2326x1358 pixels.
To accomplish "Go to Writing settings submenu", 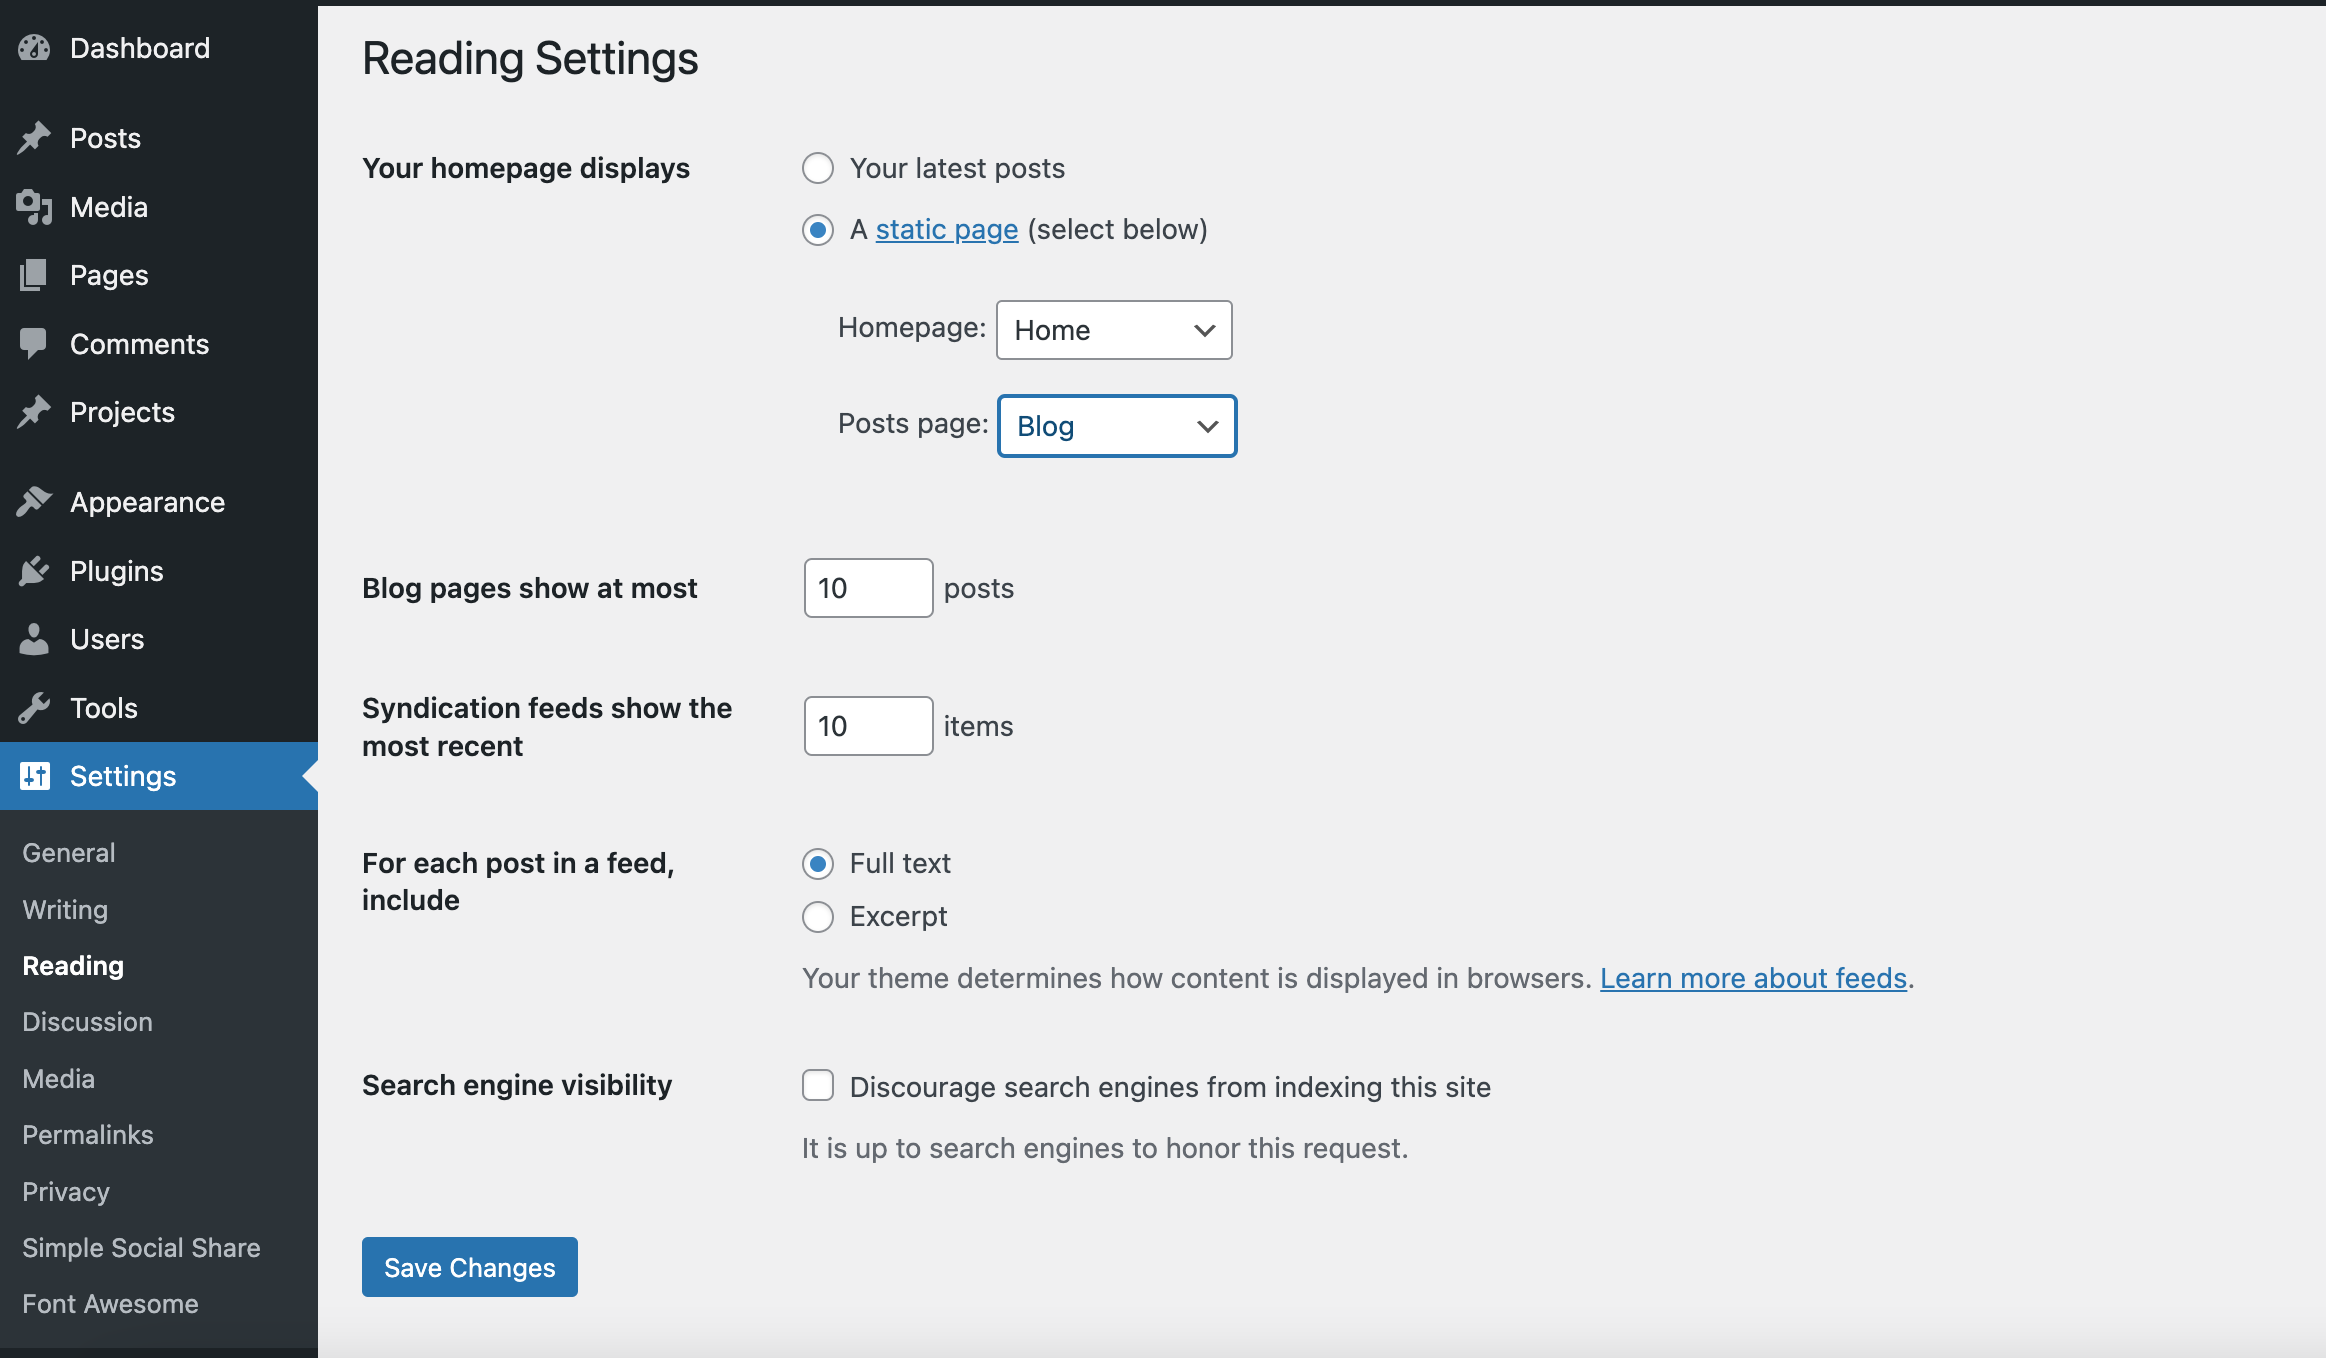I will (65, 910).
